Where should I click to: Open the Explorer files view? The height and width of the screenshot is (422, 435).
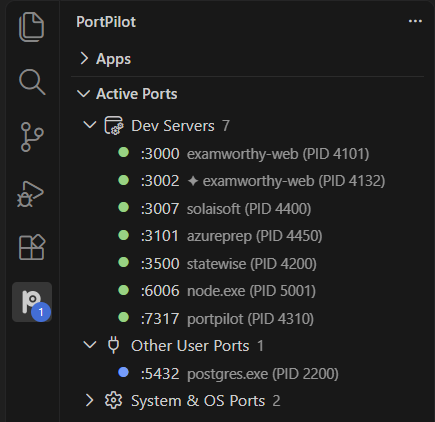tap(32, 27)
